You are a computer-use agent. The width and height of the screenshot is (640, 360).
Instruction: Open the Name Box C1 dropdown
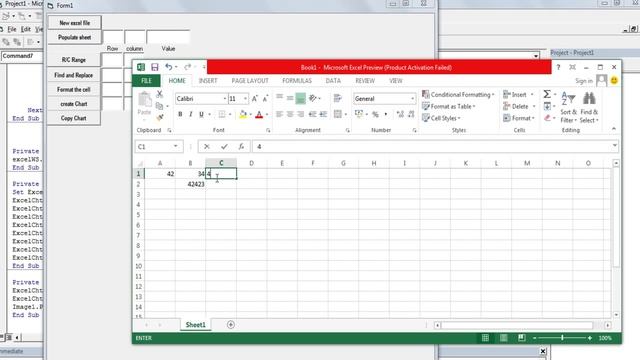pos(176,147)
